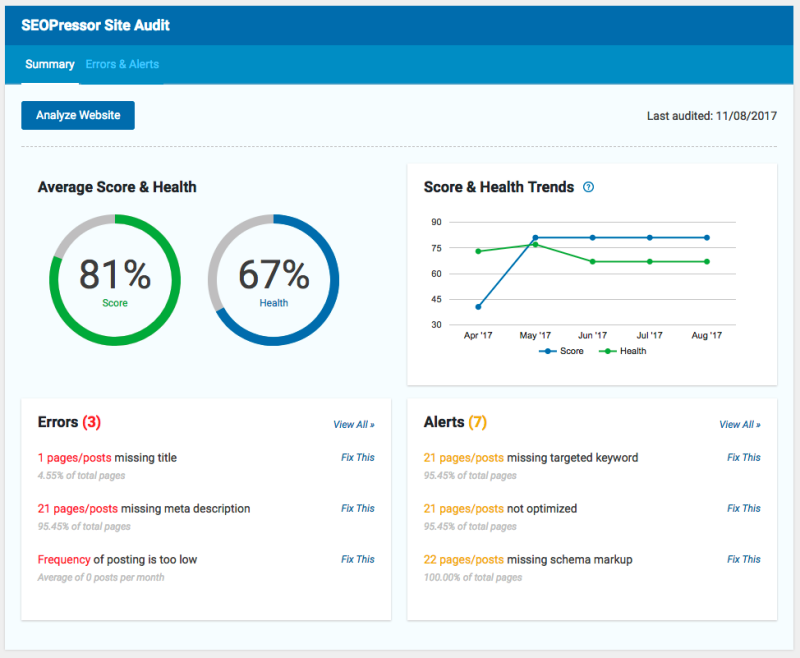This screenshot has height=658, width=800.
Task: Click the help icon beside Score & Health Trends
Action: [588, 187]
